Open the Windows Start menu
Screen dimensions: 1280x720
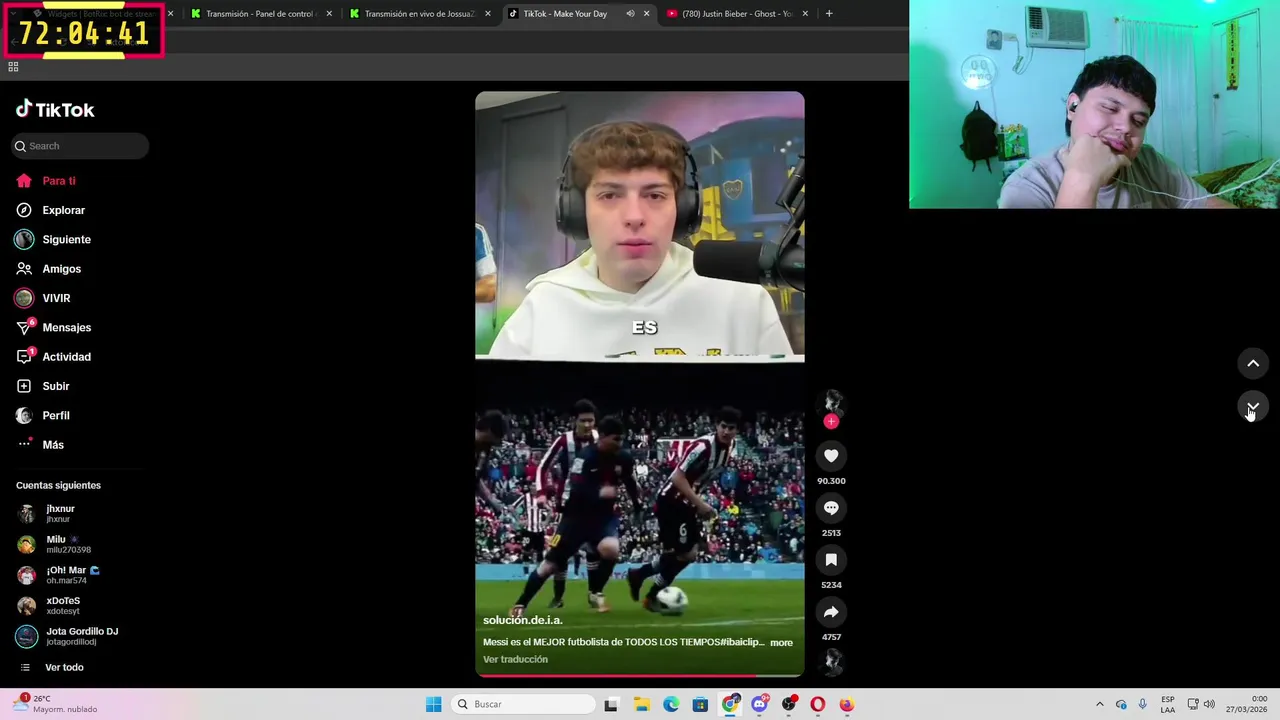pos(433,704)
